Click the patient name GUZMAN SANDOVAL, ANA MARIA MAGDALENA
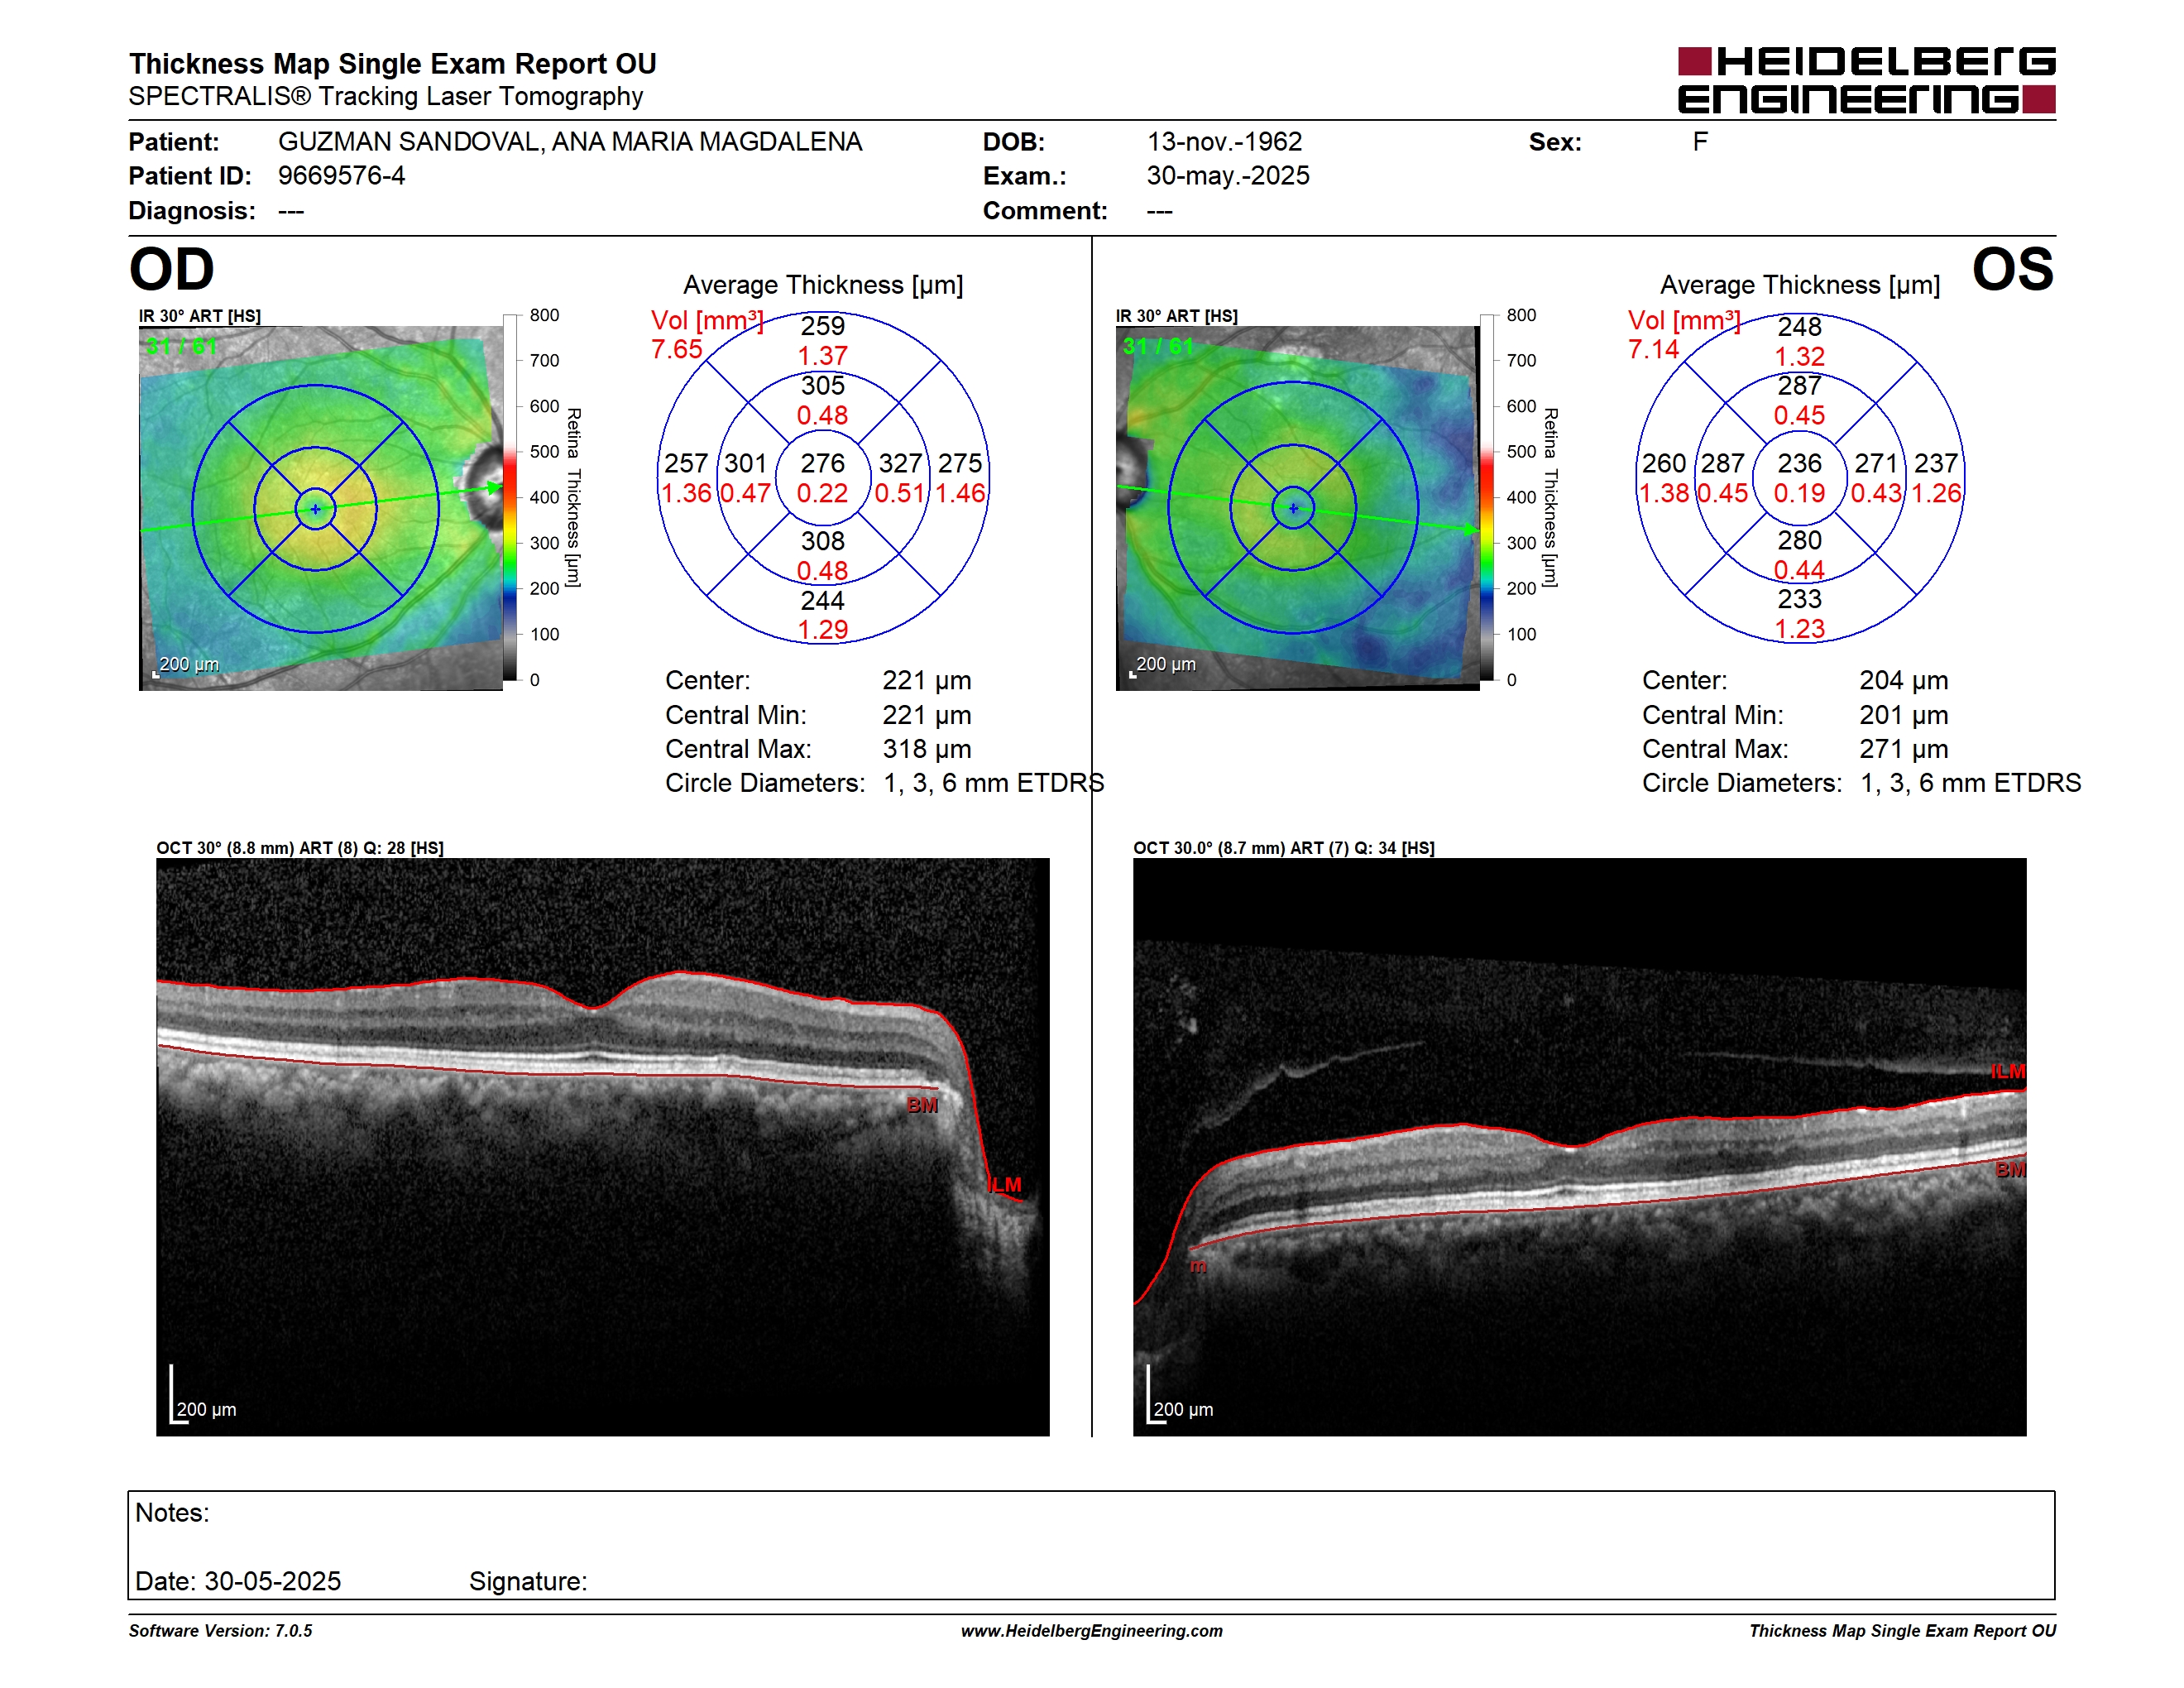The image size is (2184, 1688). tap(570, 142)
